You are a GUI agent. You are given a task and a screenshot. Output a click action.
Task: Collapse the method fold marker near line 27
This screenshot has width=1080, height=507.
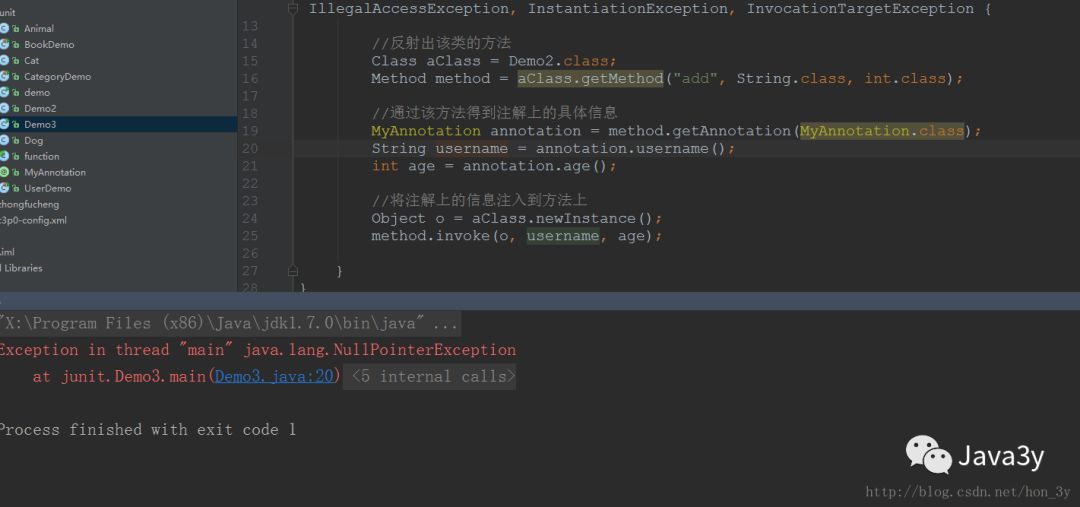tap(293, 271)
